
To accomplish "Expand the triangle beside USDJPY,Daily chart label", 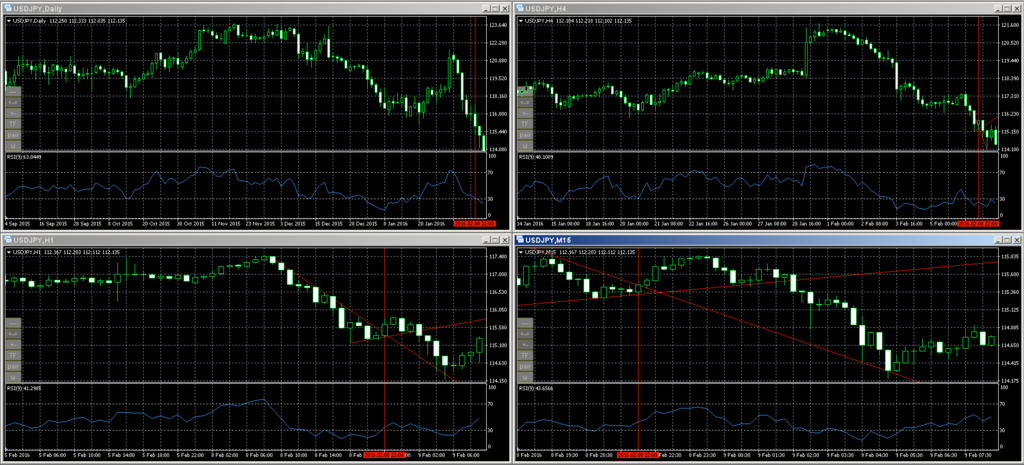I will click(x=8, y=21).
